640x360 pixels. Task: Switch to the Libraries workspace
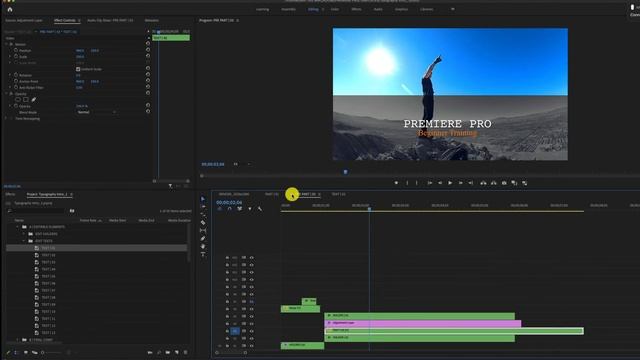point(427,9)
